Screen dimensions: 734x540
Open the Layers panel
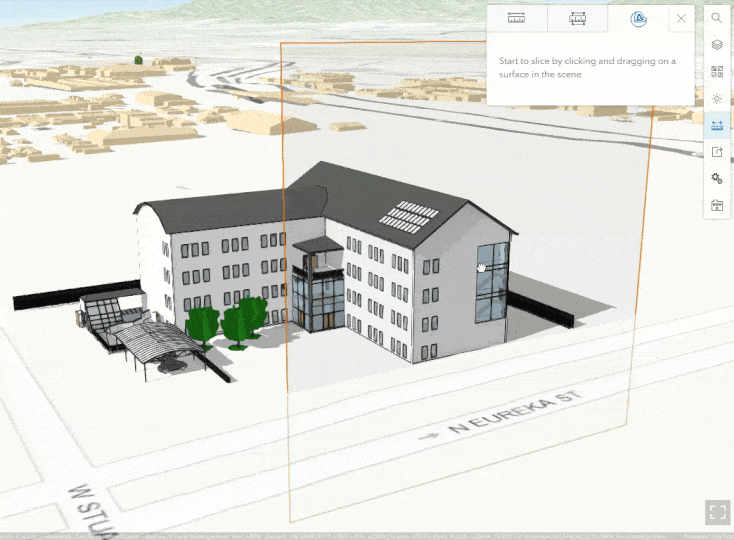(x=717, y=44)
